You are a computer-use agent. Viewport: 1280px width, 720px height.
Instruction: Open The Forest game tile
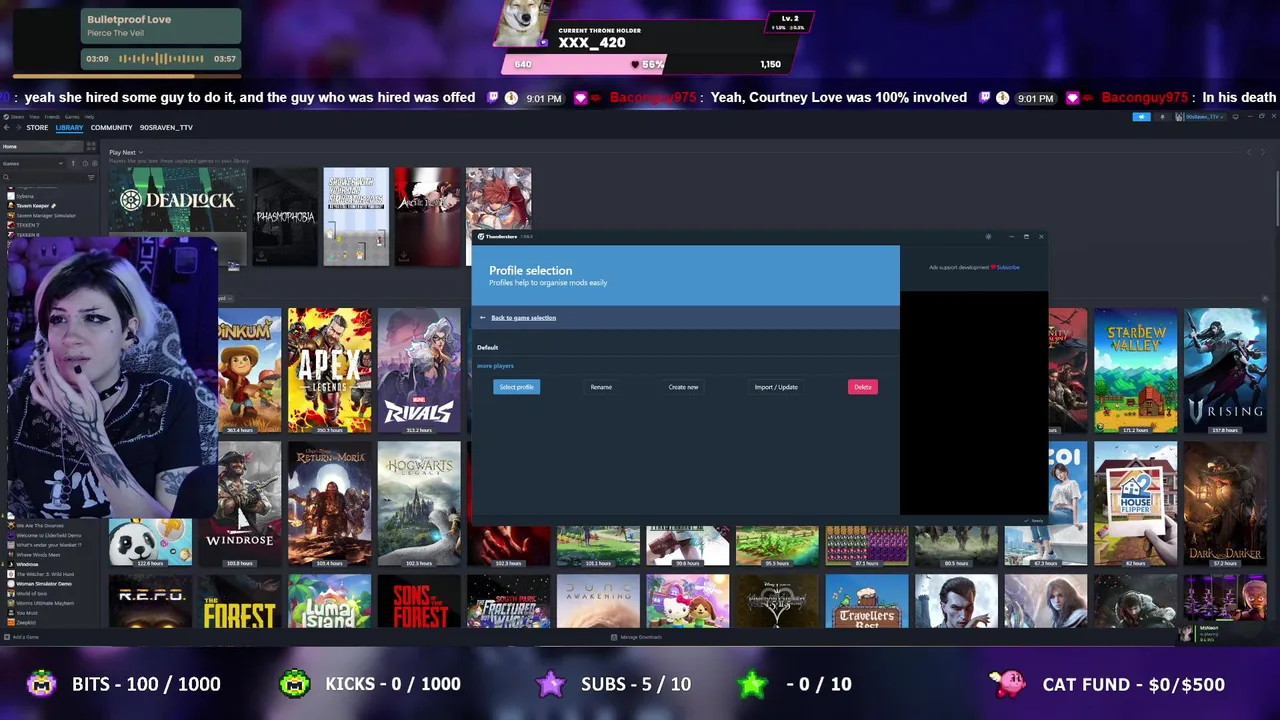point(240,601)
